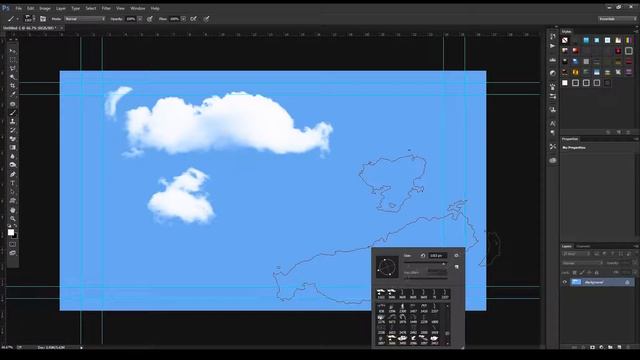Open the Layer menu
Image resolution: width=640 pixels, height=360 pixels.
click(x=61, y=8)
